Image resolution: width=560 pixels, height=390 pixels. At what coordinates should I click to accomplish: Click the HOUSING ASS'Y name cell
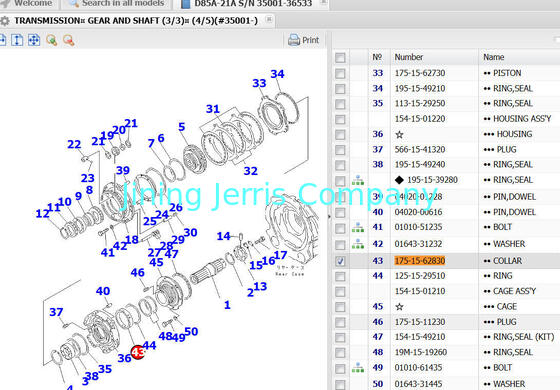pos(517,119)
